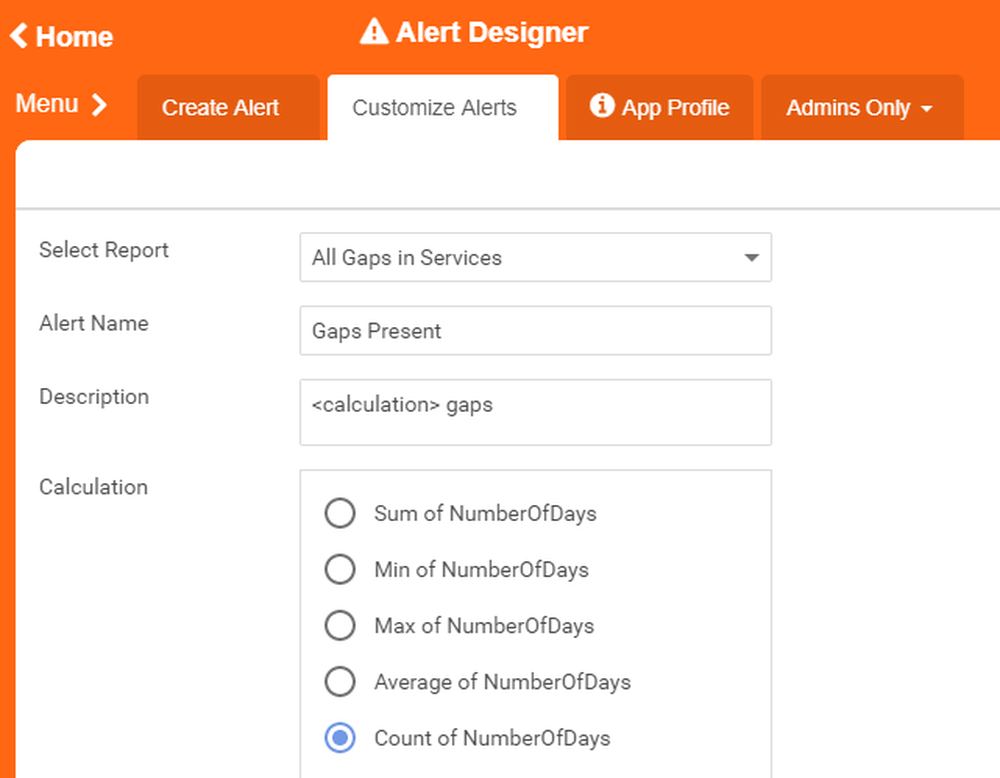
Task: Click the Description text area
Action: 536,413
